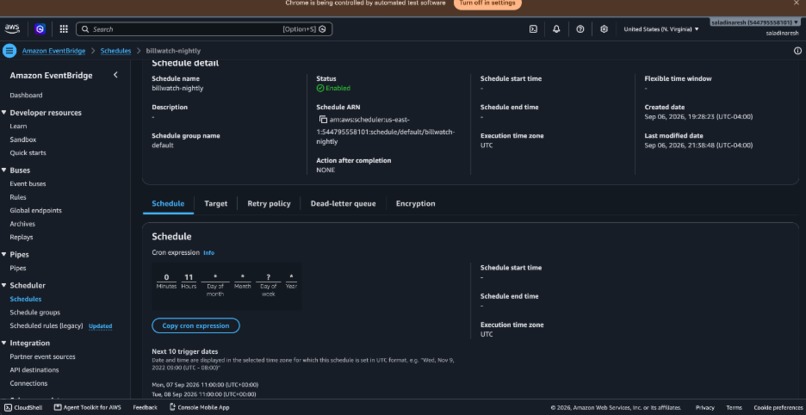Switch to the Schedule tab
Screen dimensions: 806x415
click(x=168, y=204)
